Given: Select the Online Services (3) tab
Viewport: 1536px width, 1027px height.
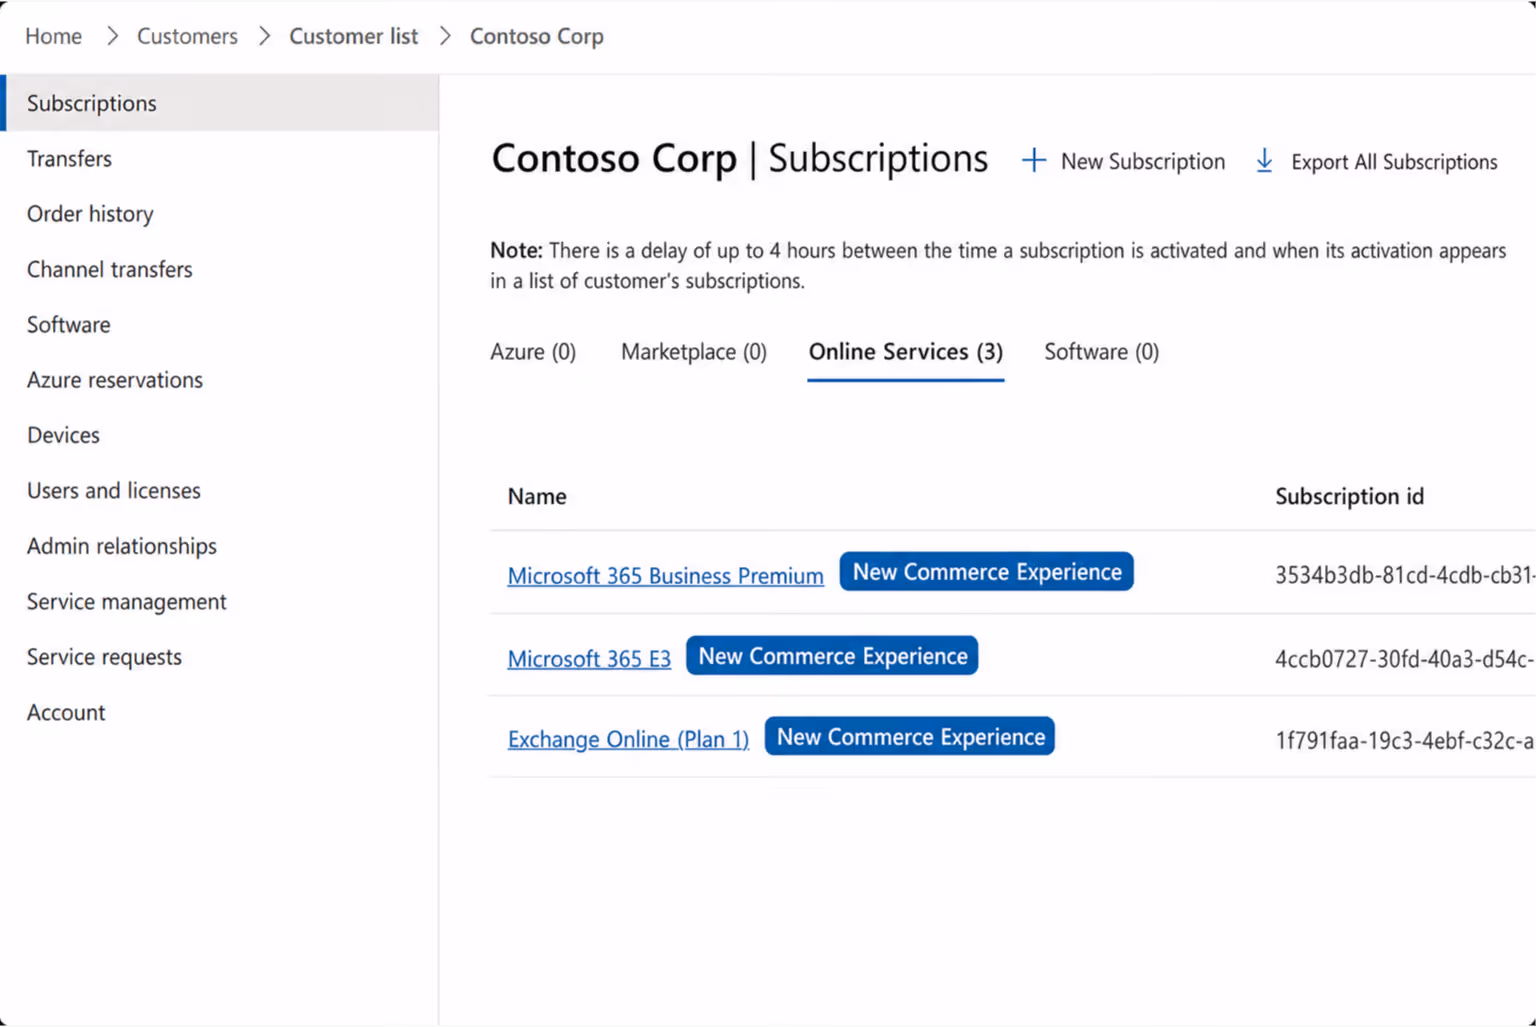Looking at the screenshot, I should 906,352.
